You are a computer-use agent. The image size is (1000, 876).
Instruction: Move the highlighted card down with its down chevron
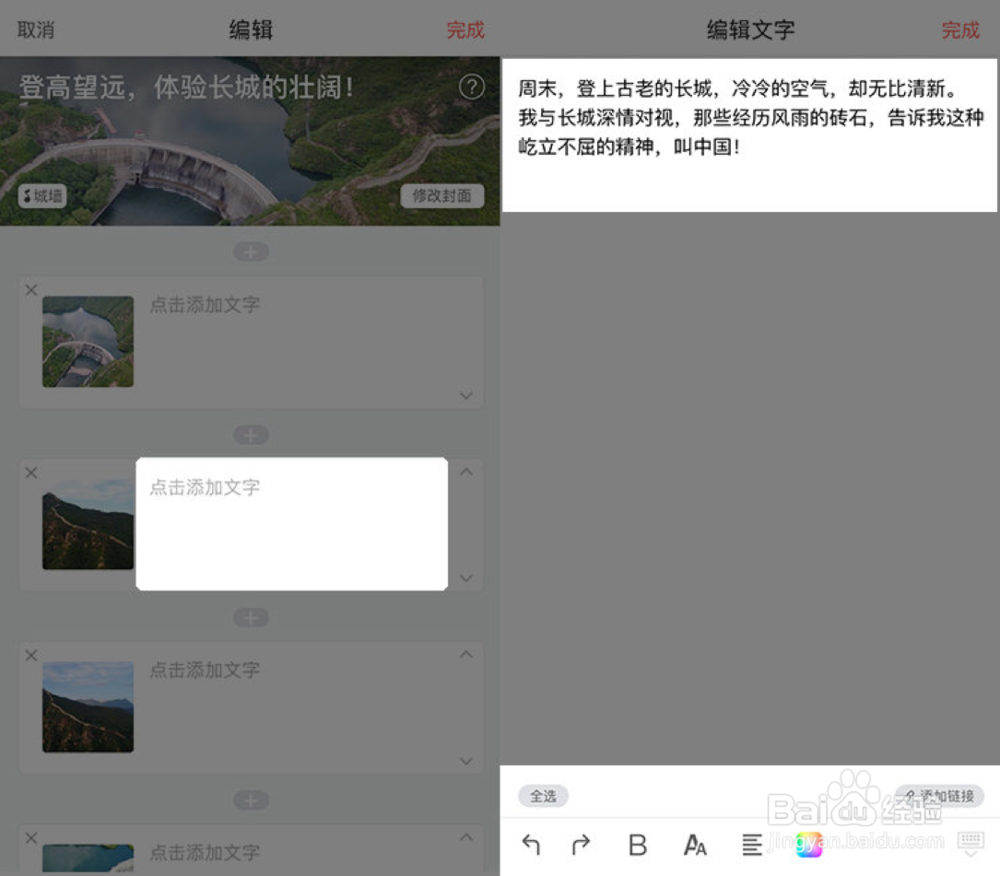[466, 578]
